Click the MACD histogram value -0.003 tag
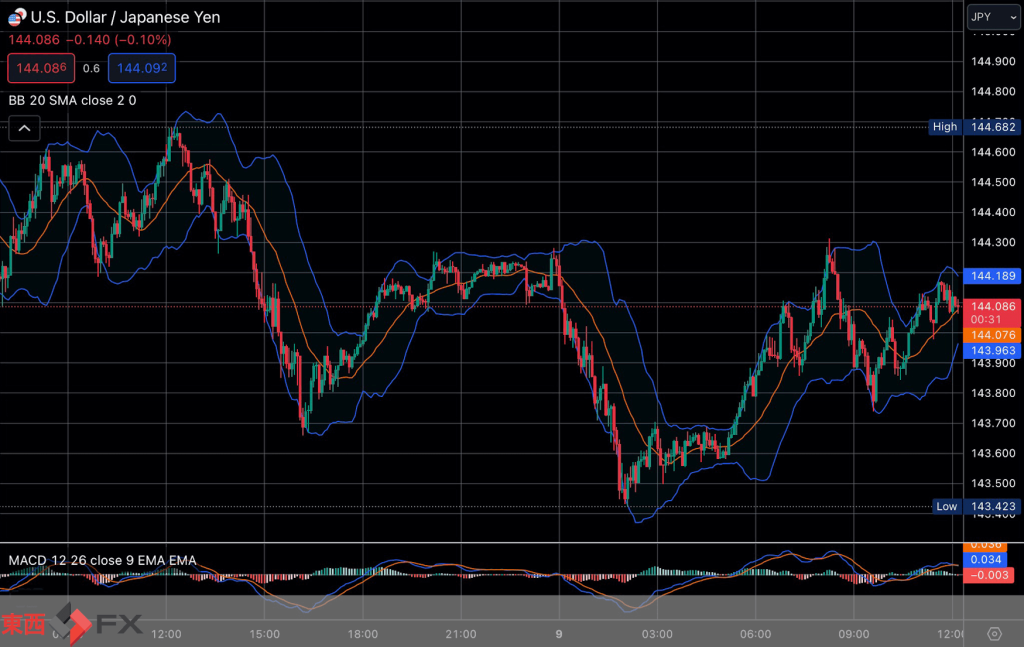The width and height of the screenshot is (1024, 647). click(989, 575)
